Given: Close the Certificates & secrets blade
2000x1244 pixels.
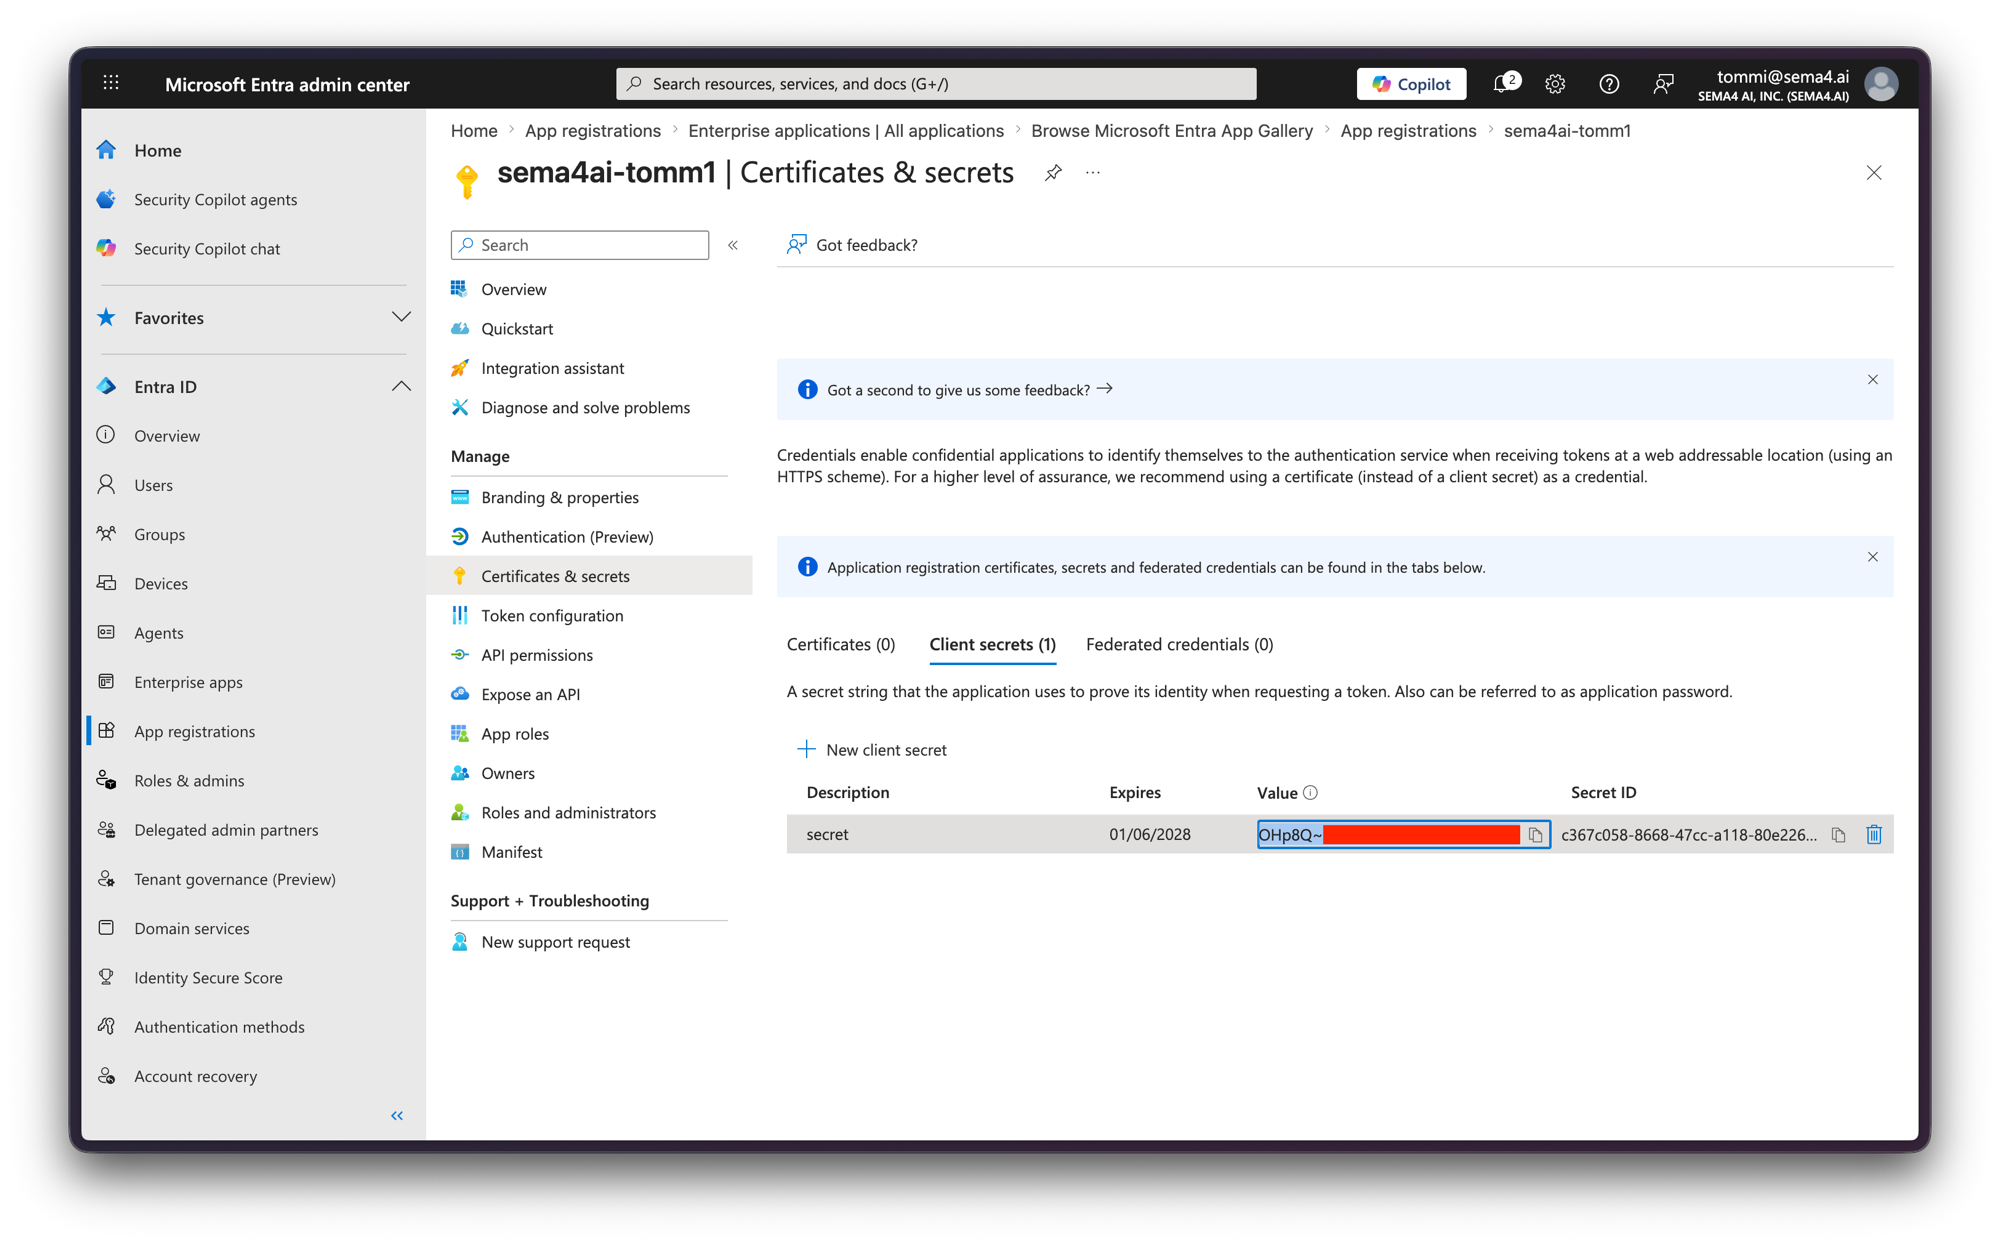Looking at the screenshot, I should pos(1874,173).
